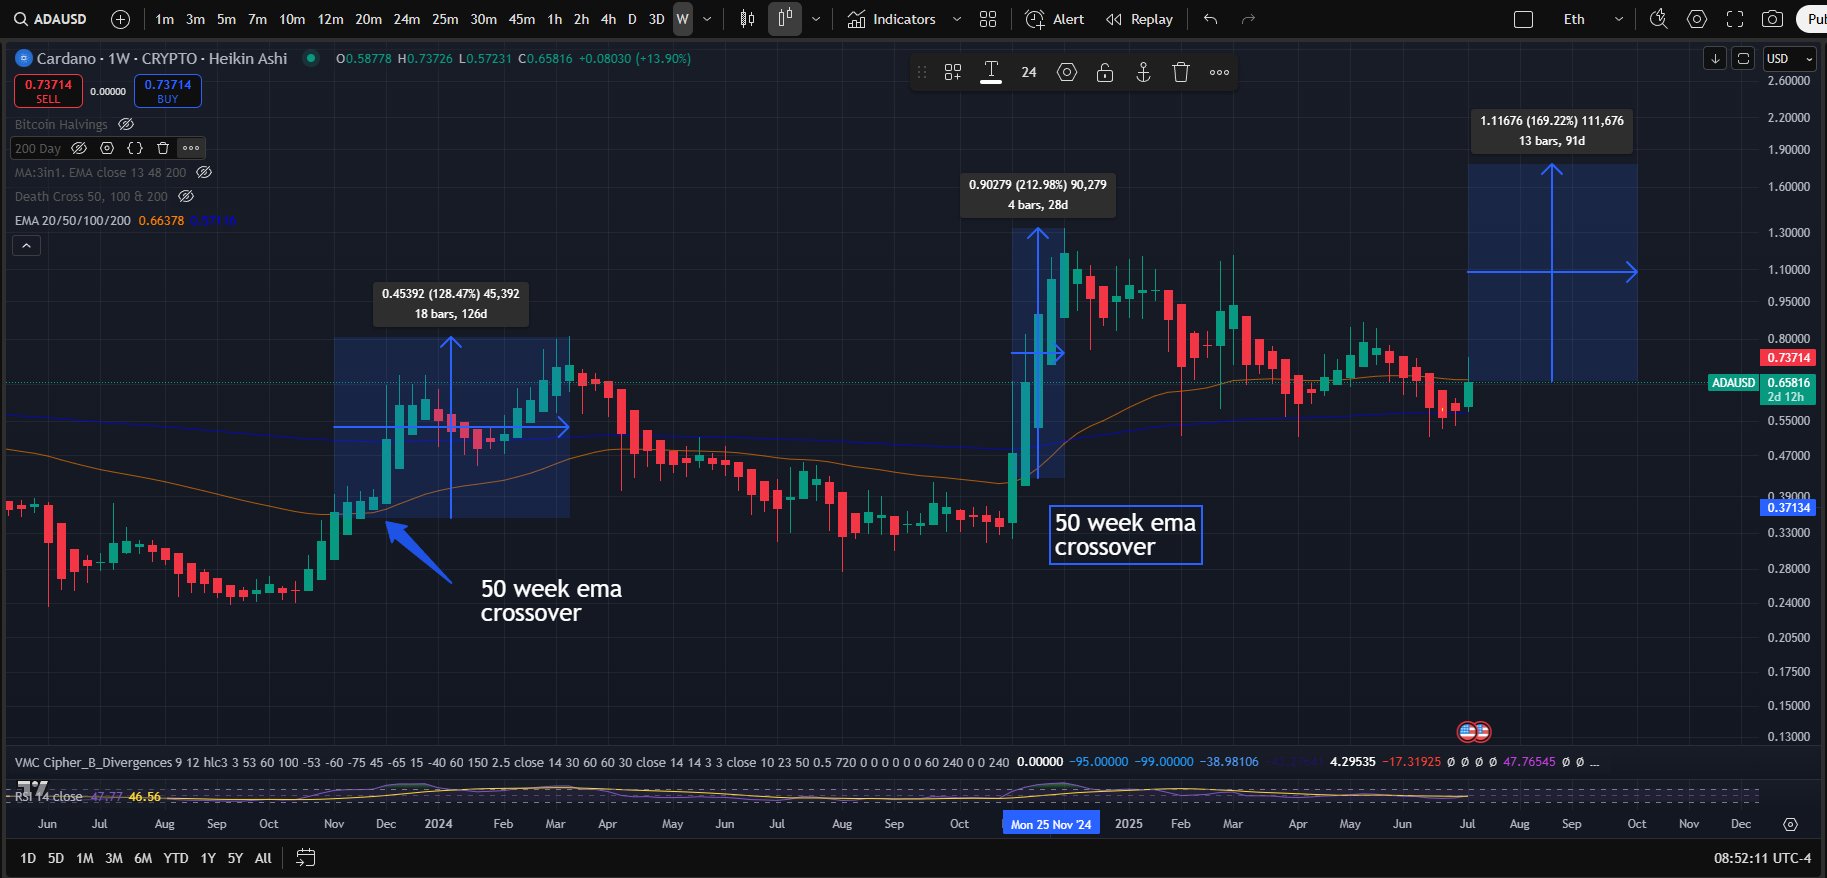Open the Indicators panel
1827x878 pixels.
click(x=892, y=19)
